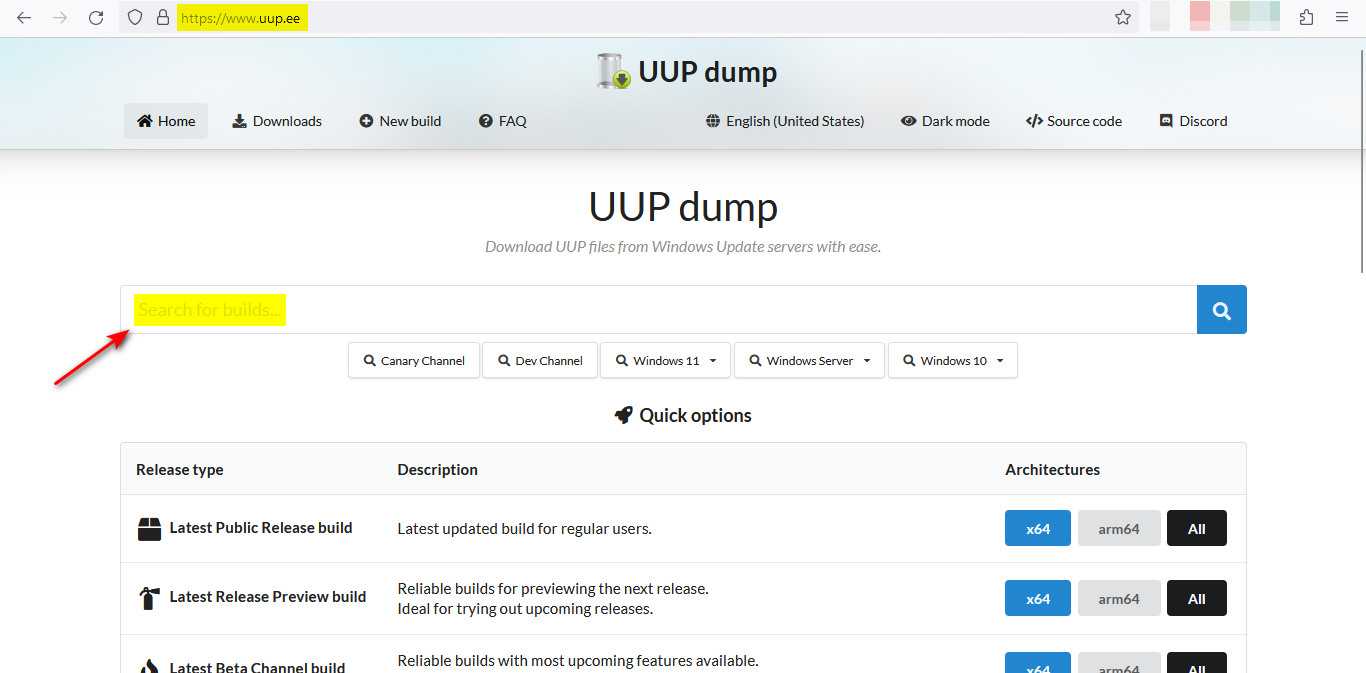Expand the Windows 10 dropdown
The image size is (1366, 673).
953,361
